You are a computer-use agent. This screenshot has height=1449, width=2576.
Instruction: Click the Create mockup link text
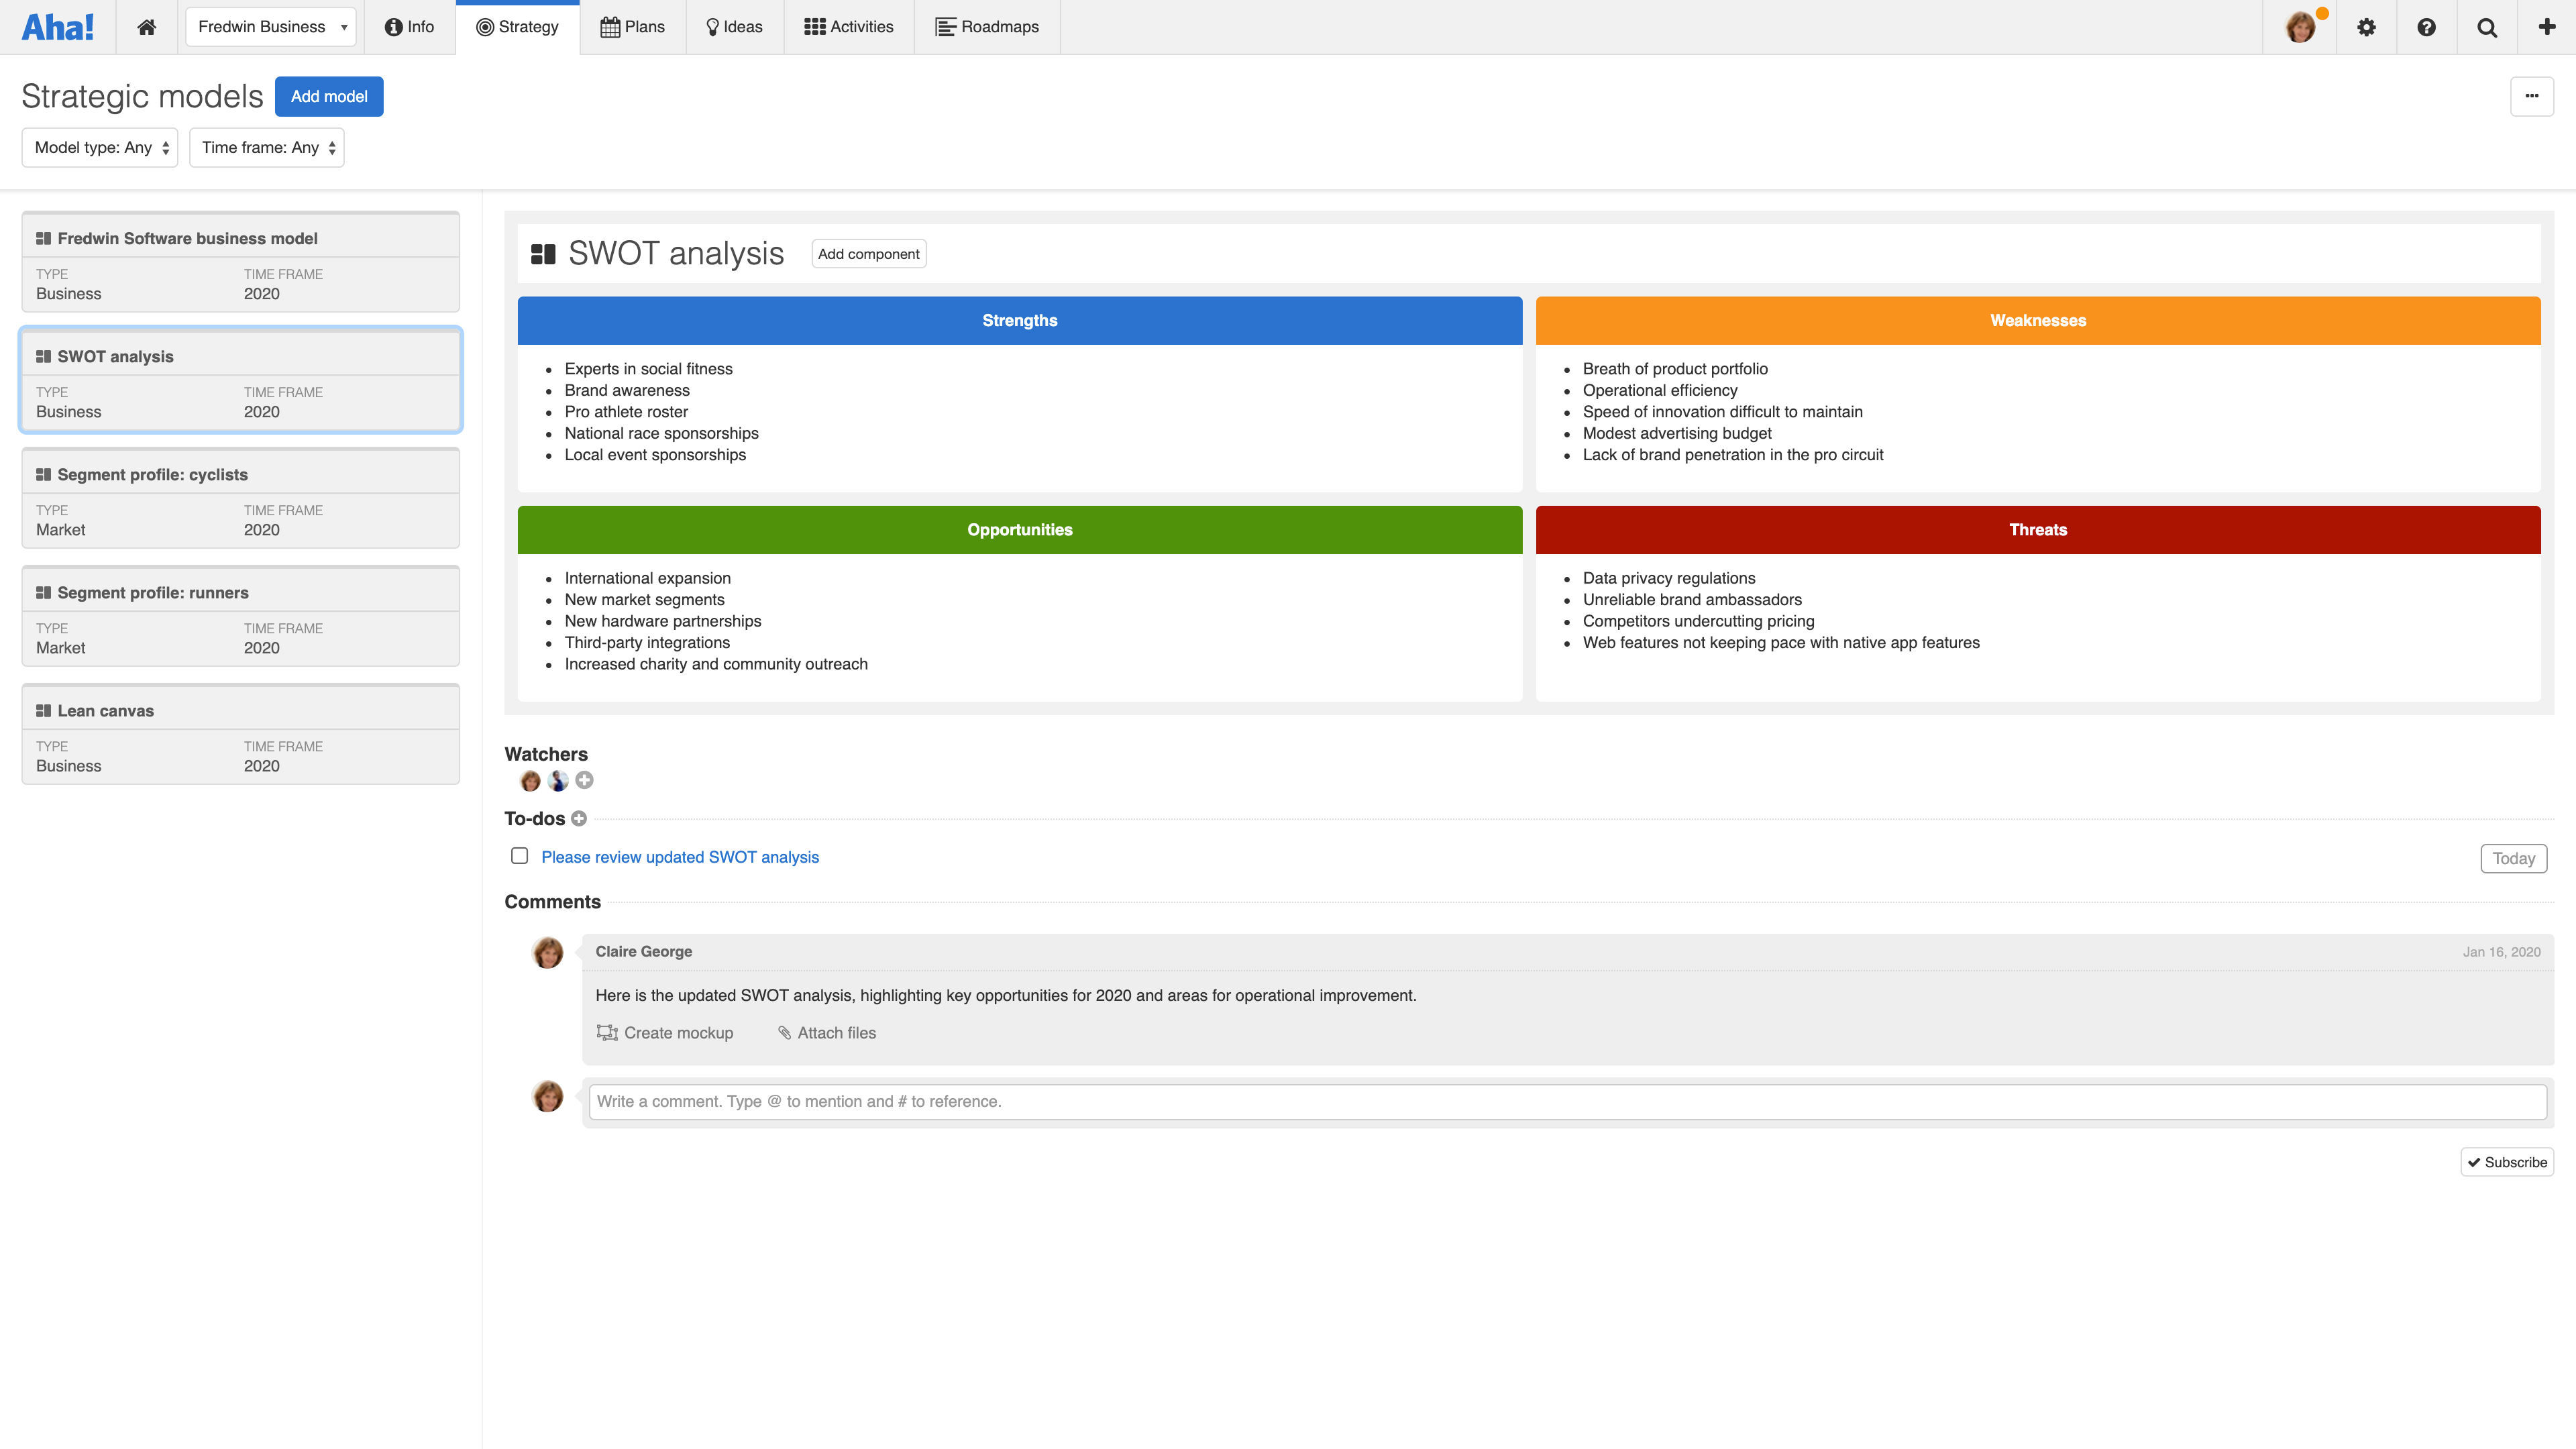679,1033
